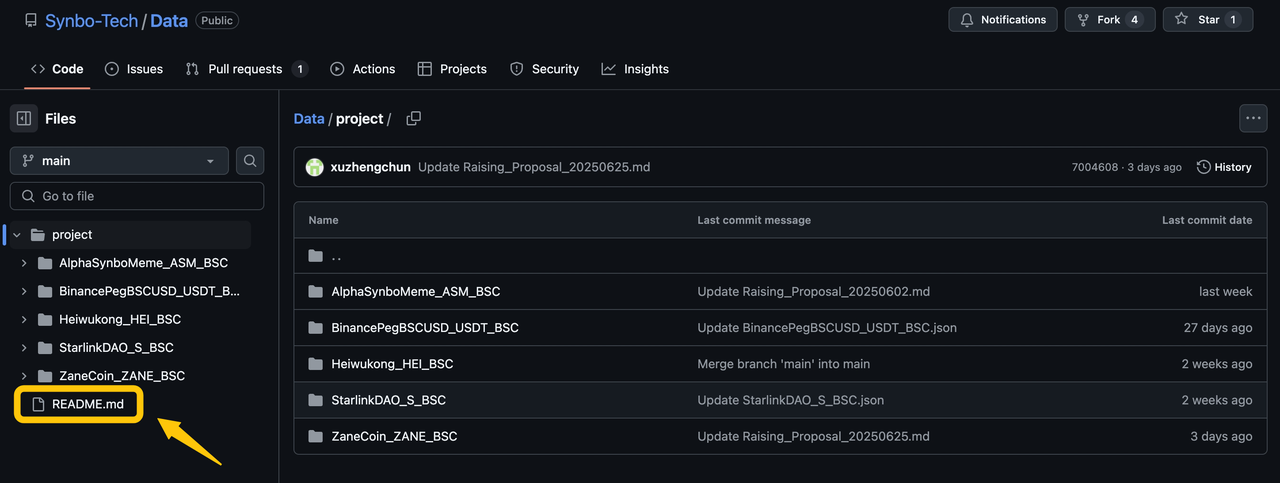
Task: Click the '27 days ago' commit date
Action: click(1218, 328)
